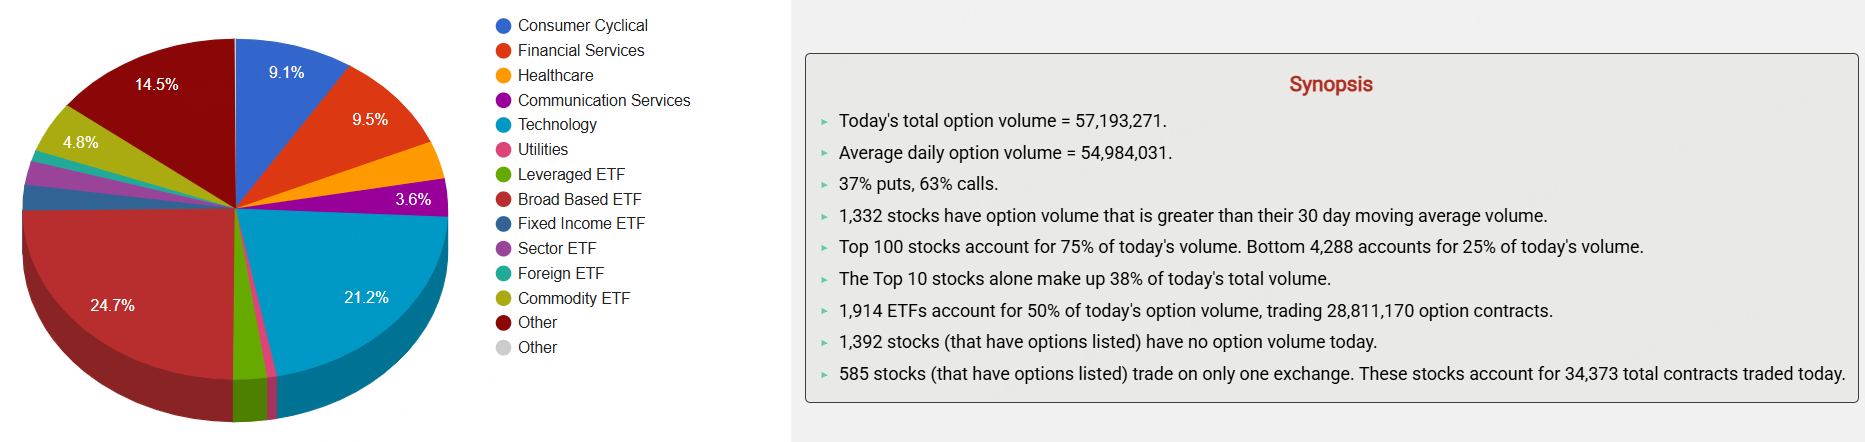The width and height of the screenshot is (1865, 442).
Task: Click the Commodity ETF legend color dot
Action: (504, 298)
